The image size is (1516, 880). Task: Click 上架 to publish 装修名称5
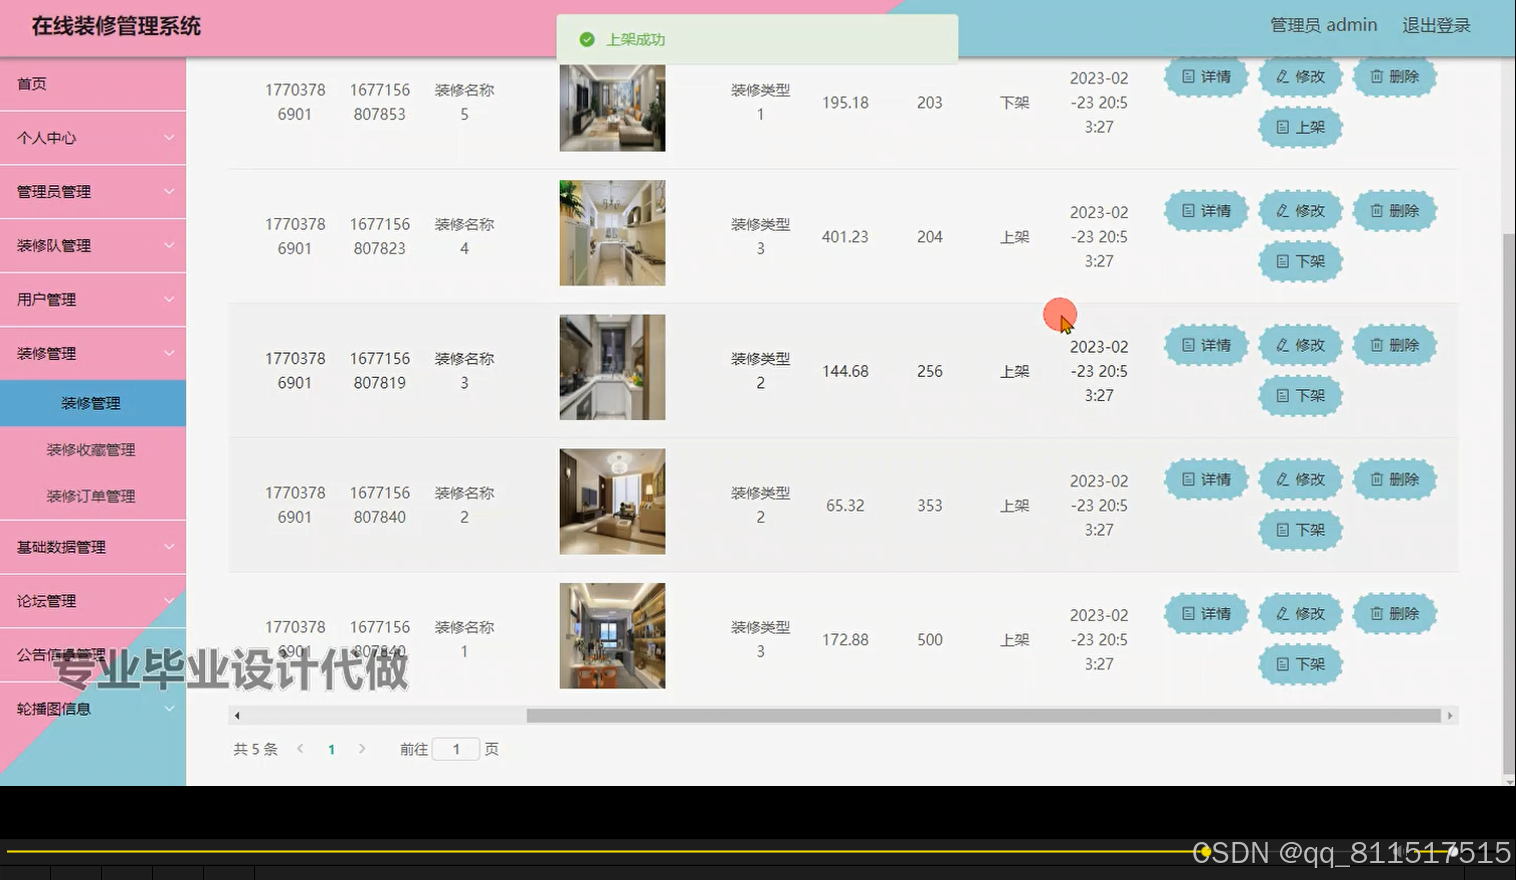pos(1299,127)
